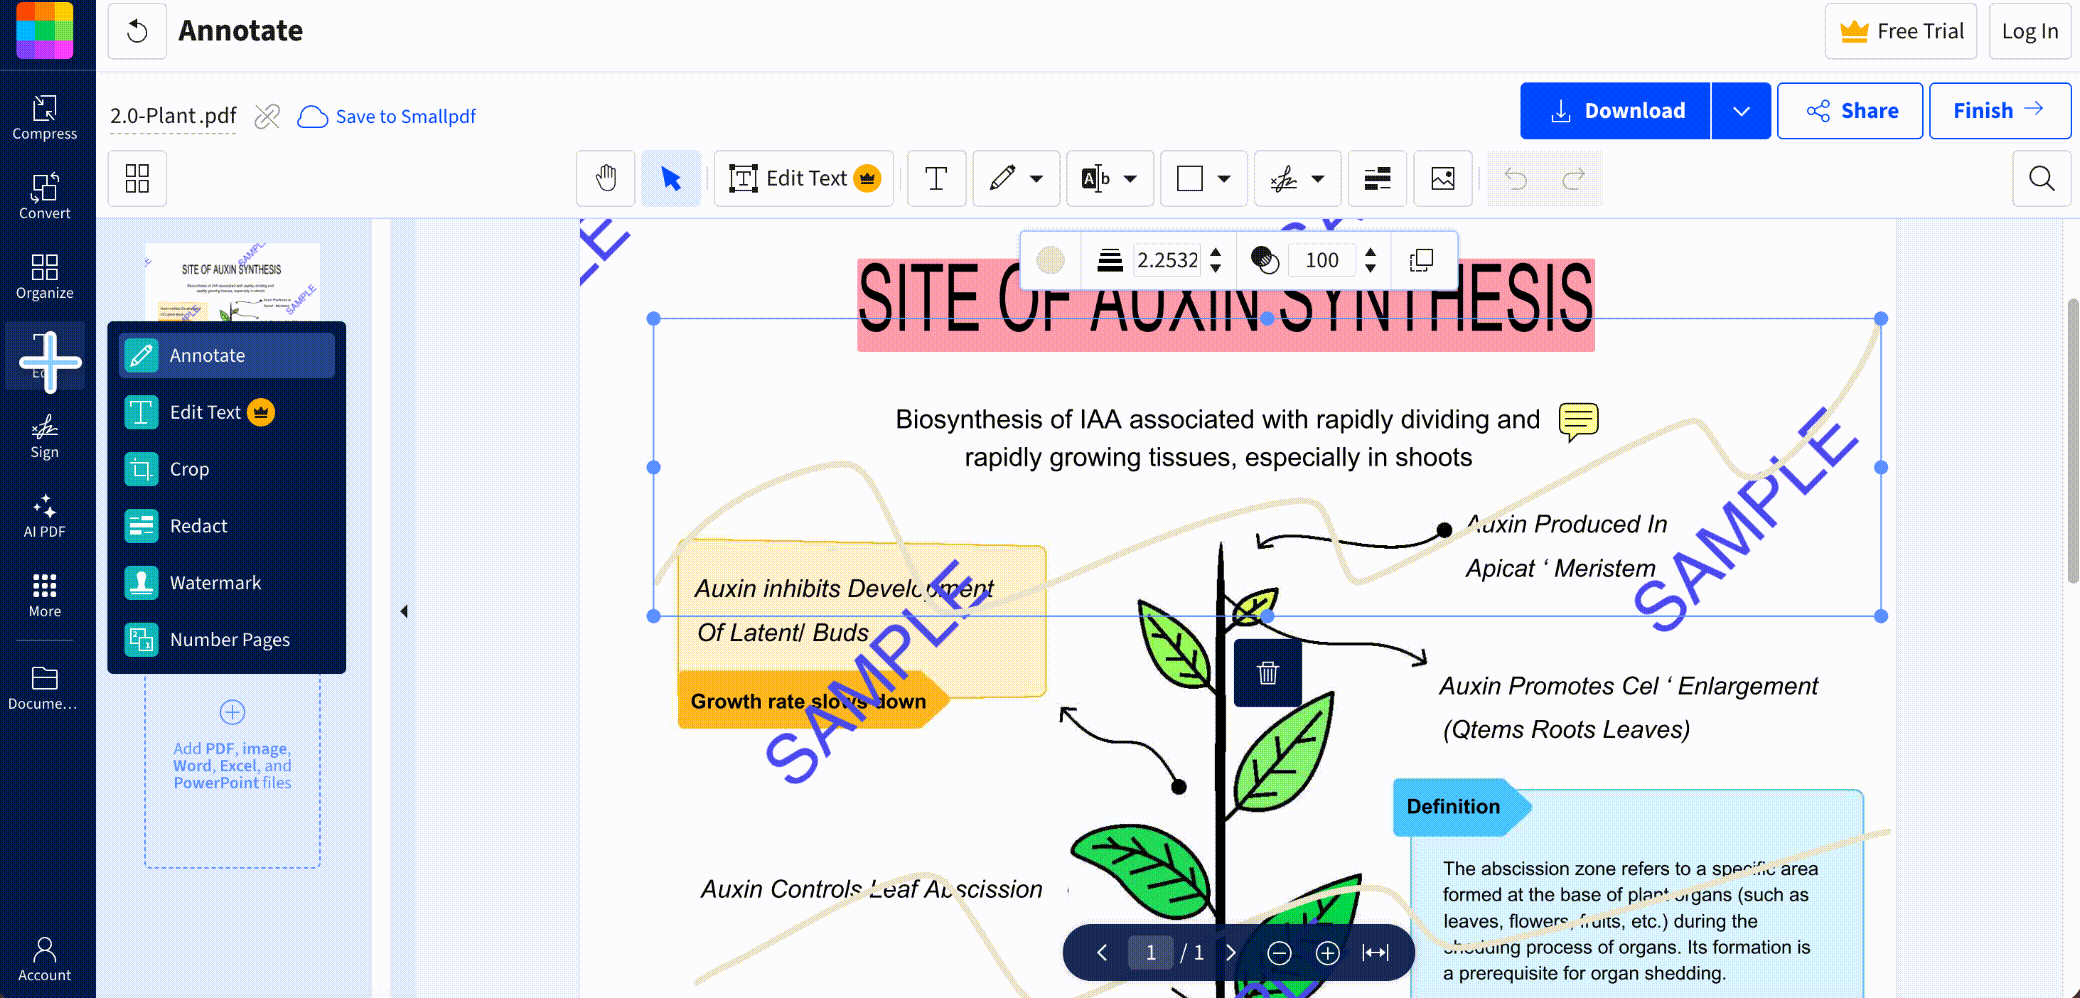Expand the highlight tool options arrow
The height and width of the screenshot is (998, 2080).
(x=1130, y=178)
